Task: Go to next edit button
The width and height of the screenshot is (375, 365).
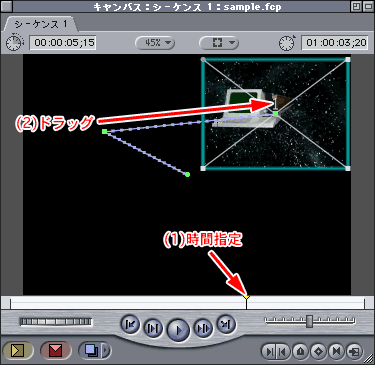Action: 226,324
